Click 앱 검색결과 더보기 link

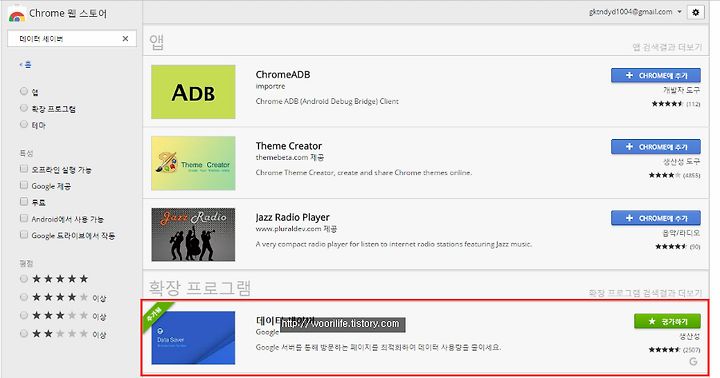coord(667,47)
